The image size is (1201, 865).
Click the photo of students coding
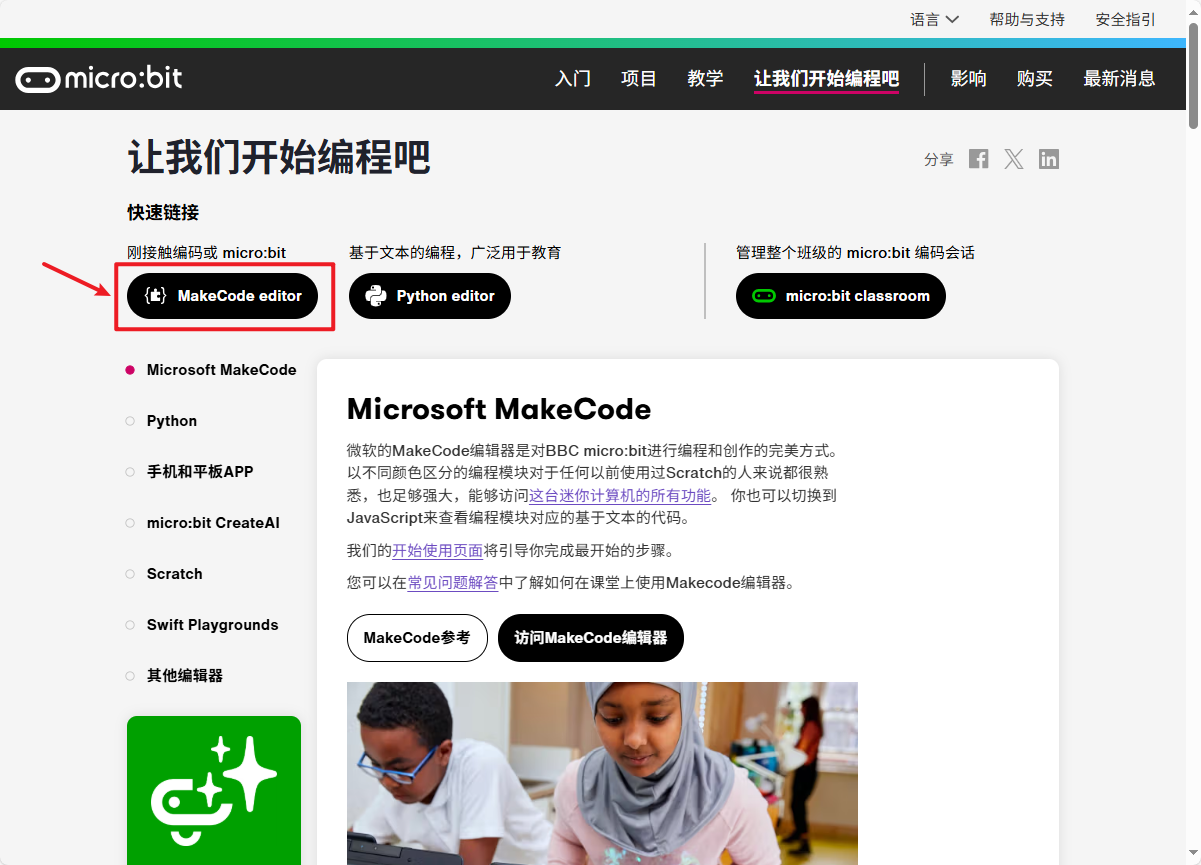[x=602, y=773]
